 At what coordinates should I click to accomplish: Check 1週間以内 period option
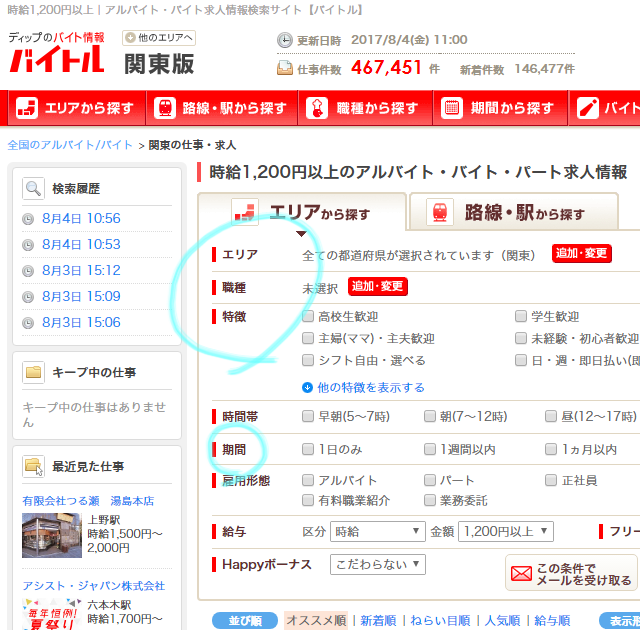click(x=430, y=450)
